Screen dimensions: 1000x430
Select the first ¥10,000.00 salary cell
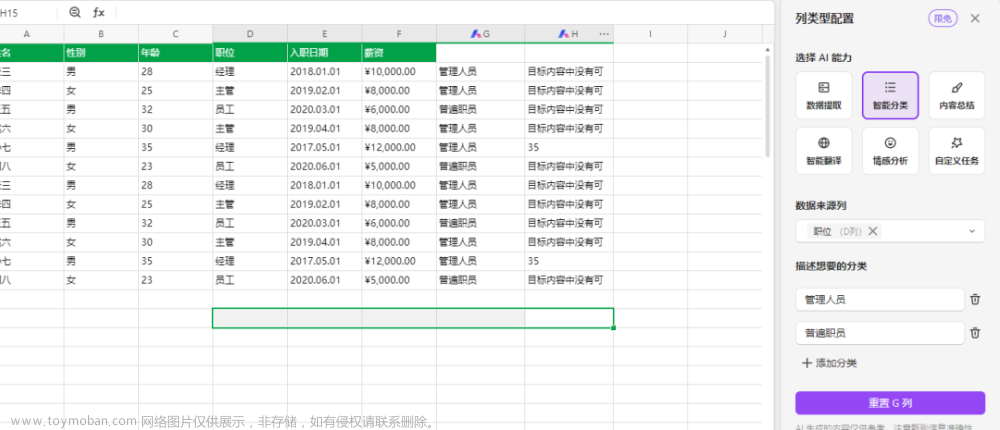pyautogui.click(x=399, y=71)
